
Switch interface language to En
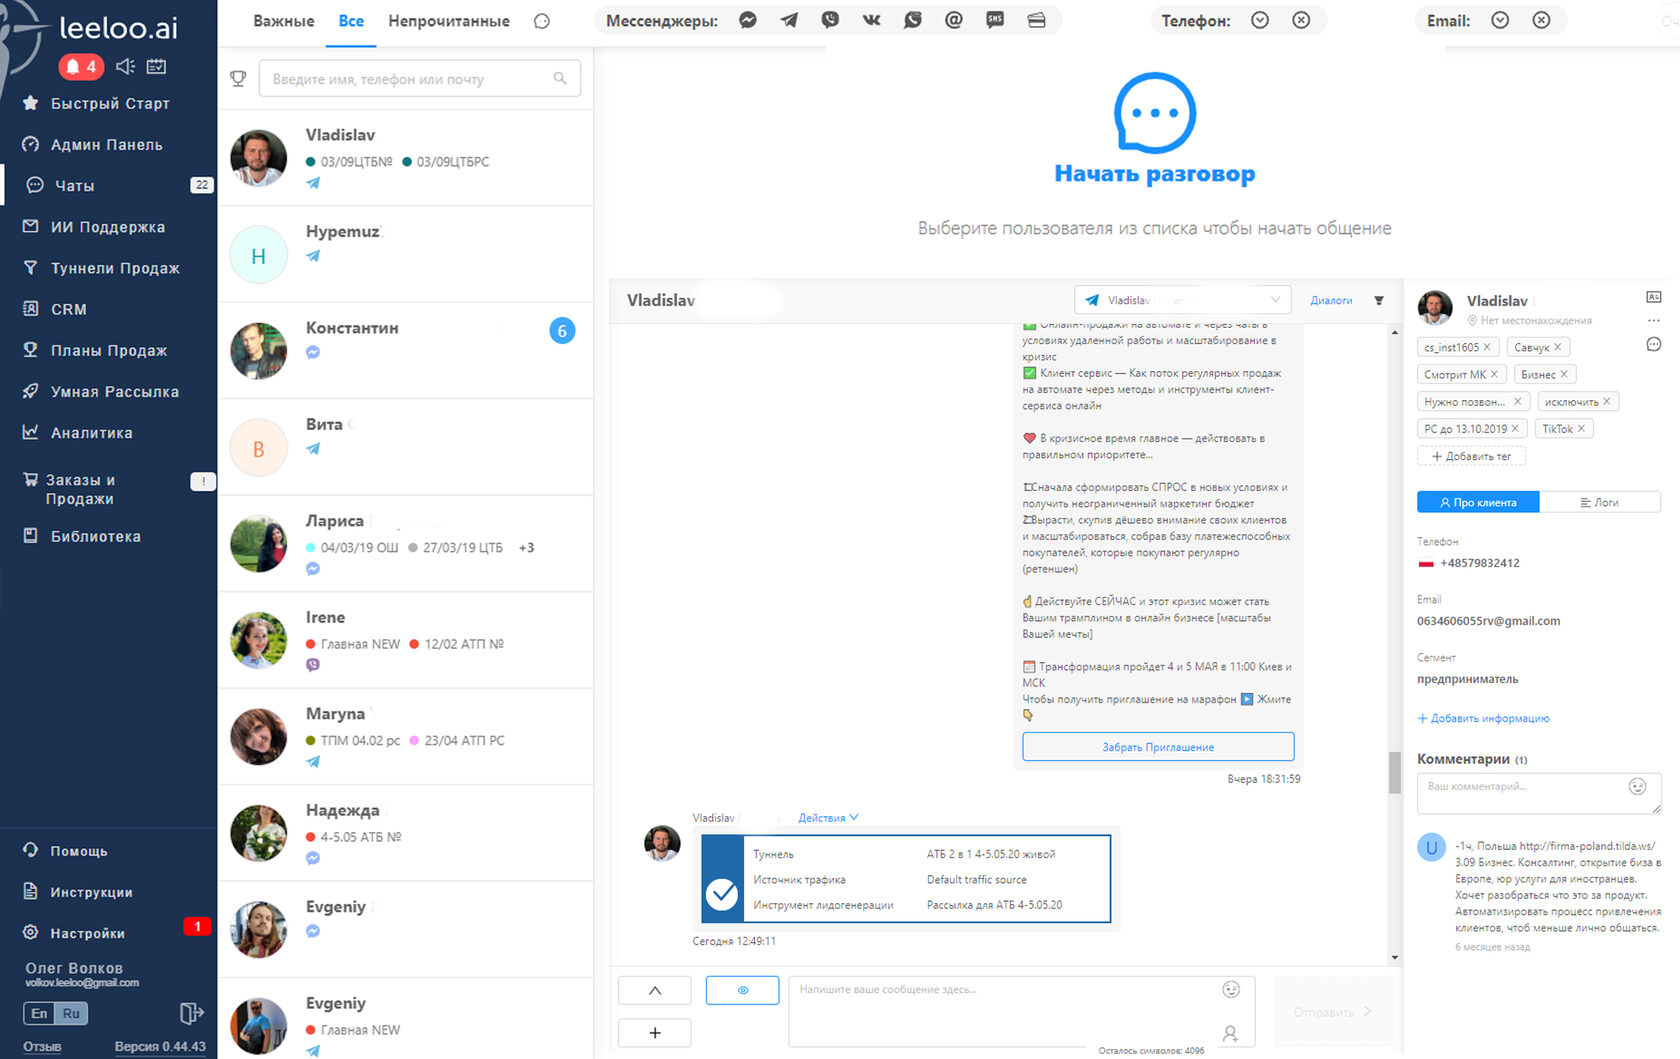(39, 1013)
